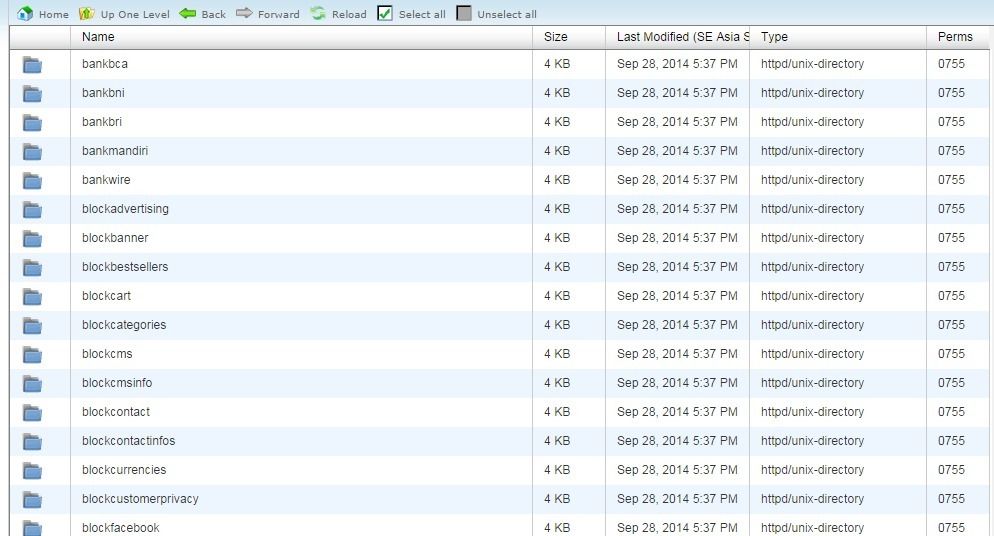Go Up One Level in directory

point(87,14)
